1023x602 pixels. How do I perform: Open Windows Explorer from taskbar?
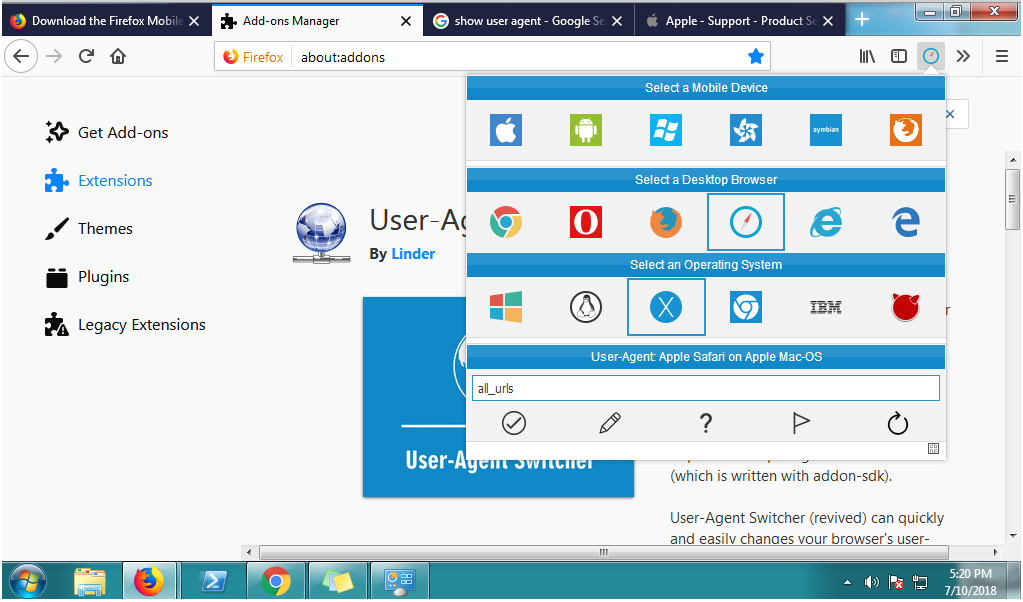click(x=89, y=580)
